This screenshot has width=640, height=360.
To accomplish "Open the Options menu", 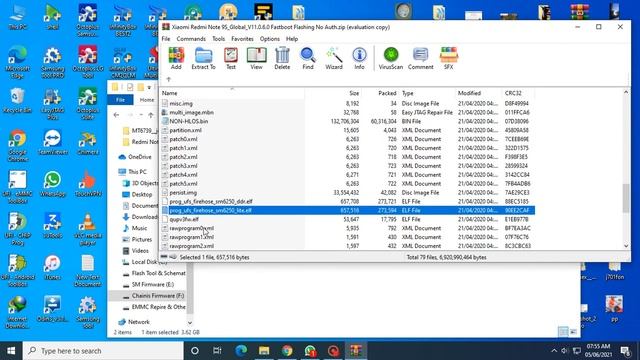I will 270,39.
